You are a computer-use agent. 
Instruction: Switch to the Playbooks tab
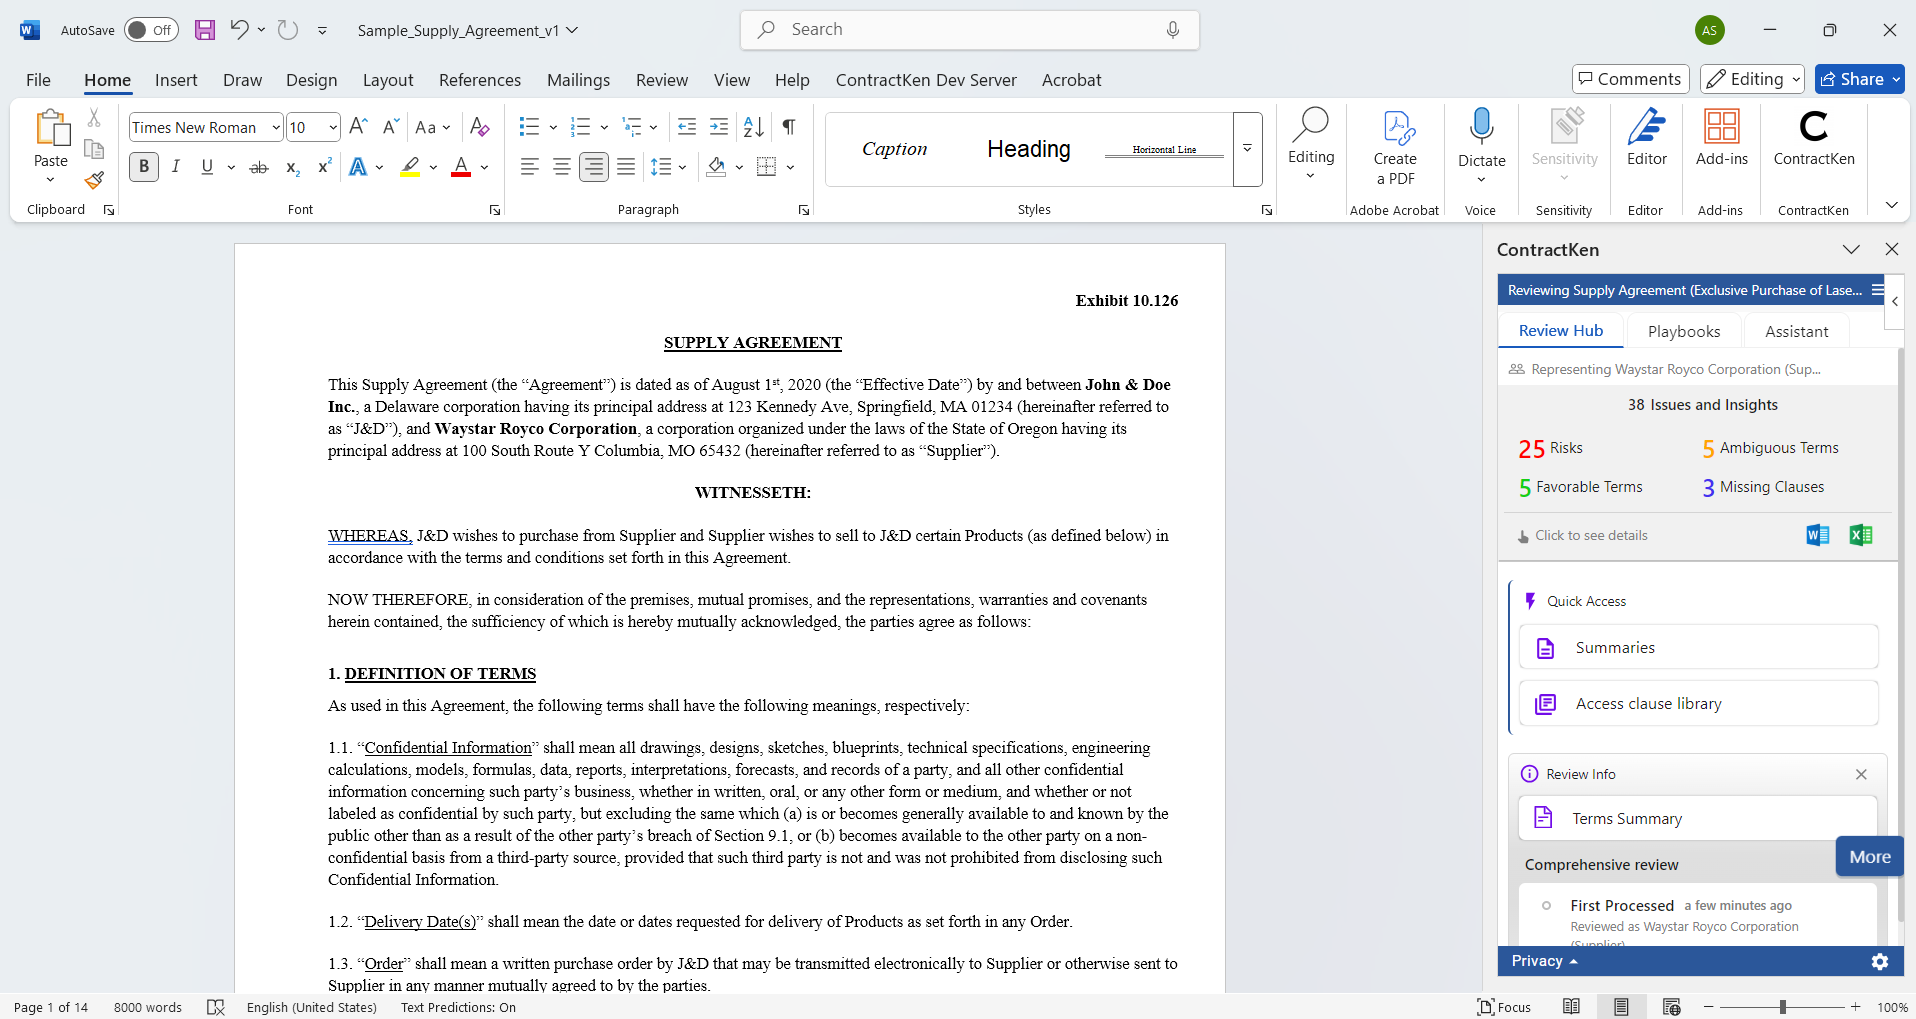point(1684,331)
